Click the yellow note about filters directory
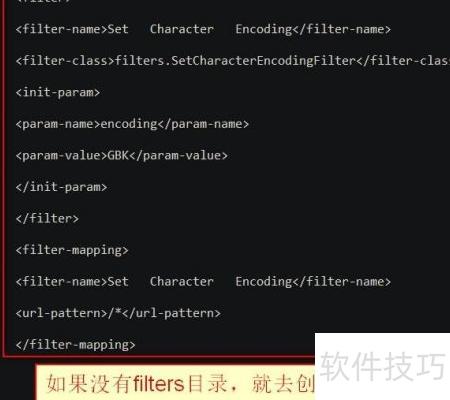 (x=175, y=383)
